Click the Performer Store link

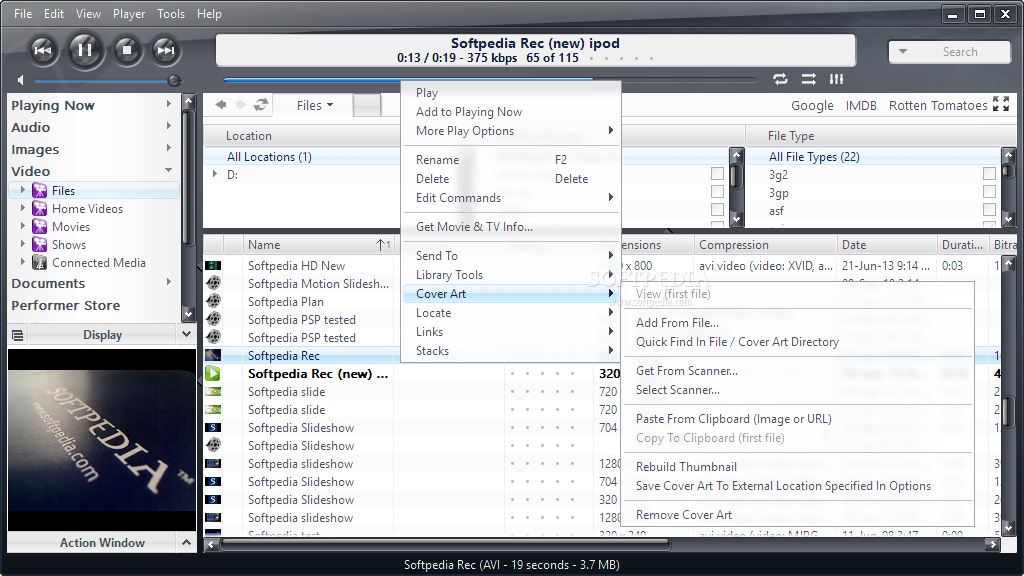click(65, 305)
